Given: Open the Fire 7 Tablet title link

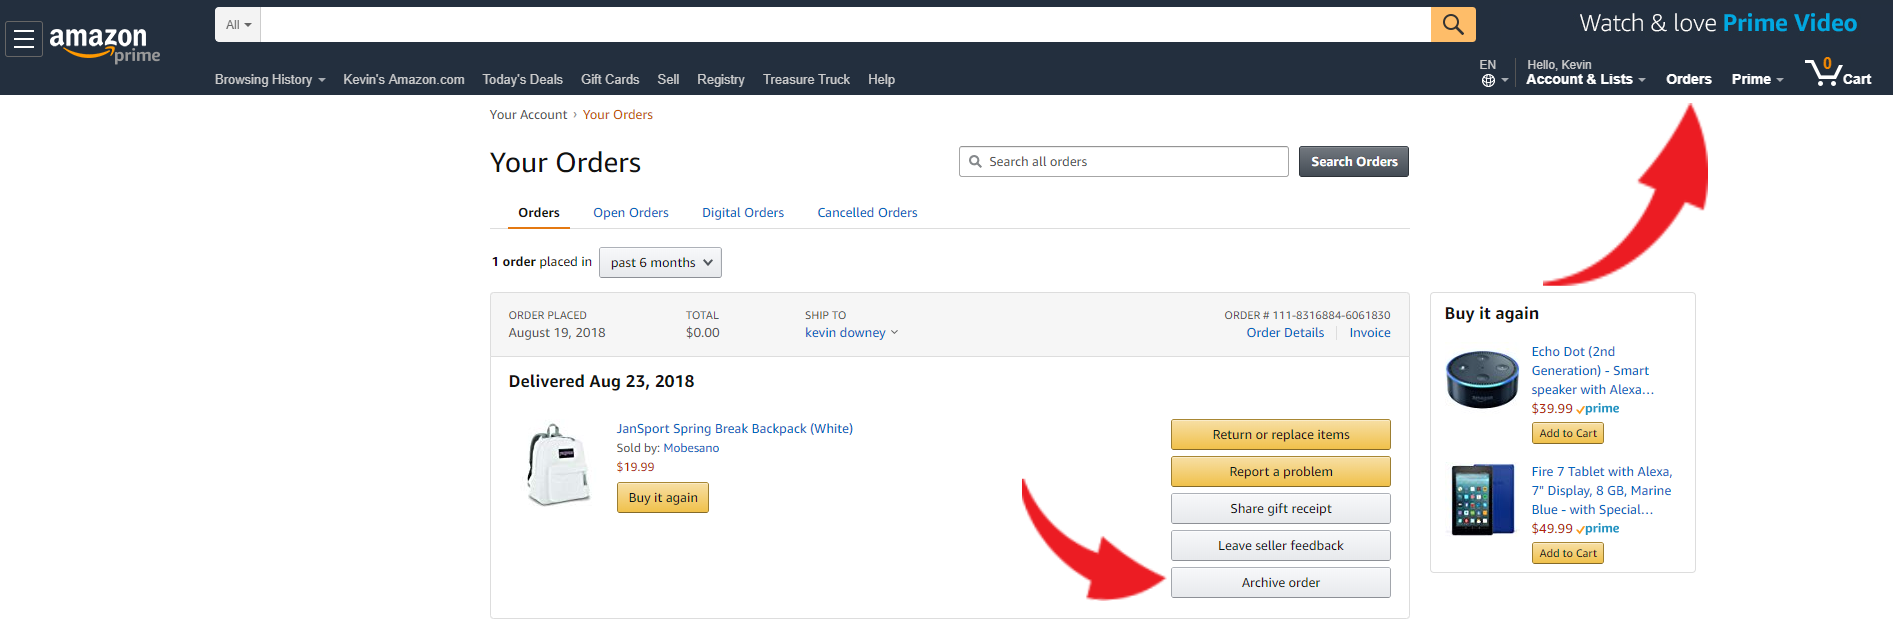Looking at the screenshot, I should click(x=1602, y=491).
